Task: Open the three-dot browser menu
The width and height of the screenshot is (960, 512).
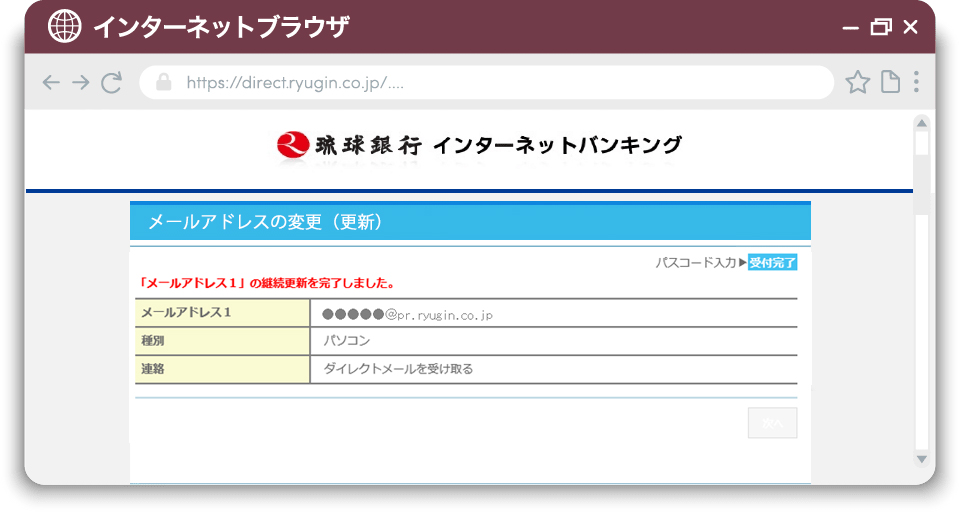Action: click(x=916, y=83)
